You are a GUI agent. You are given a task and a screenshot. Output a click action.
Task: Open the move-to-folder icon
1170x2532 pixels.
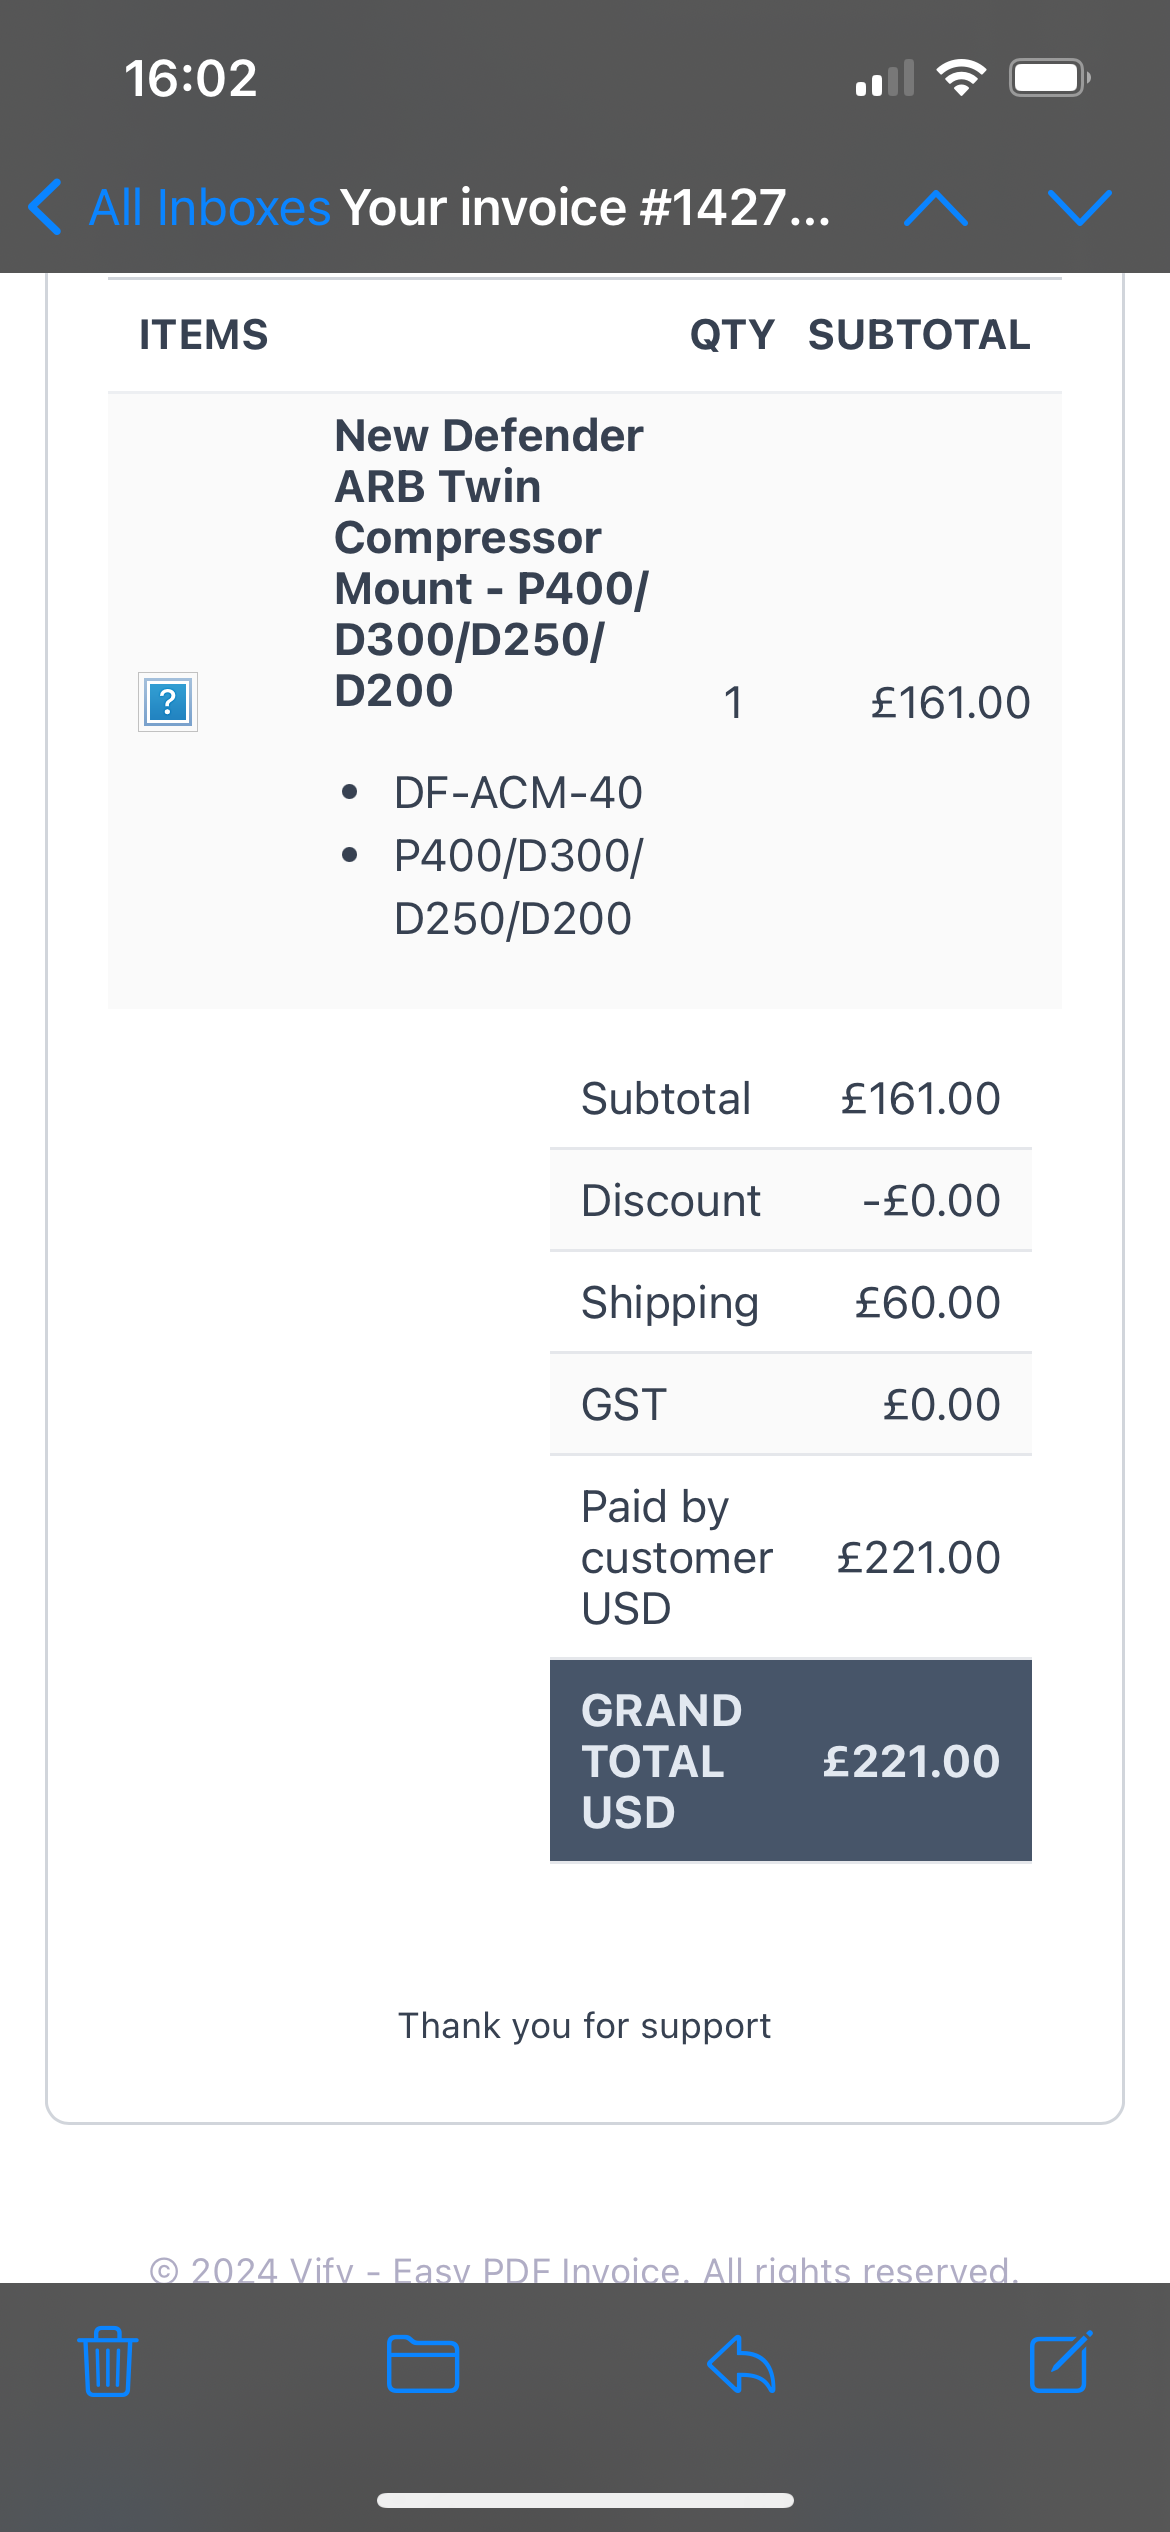(x=423, y=2364)
